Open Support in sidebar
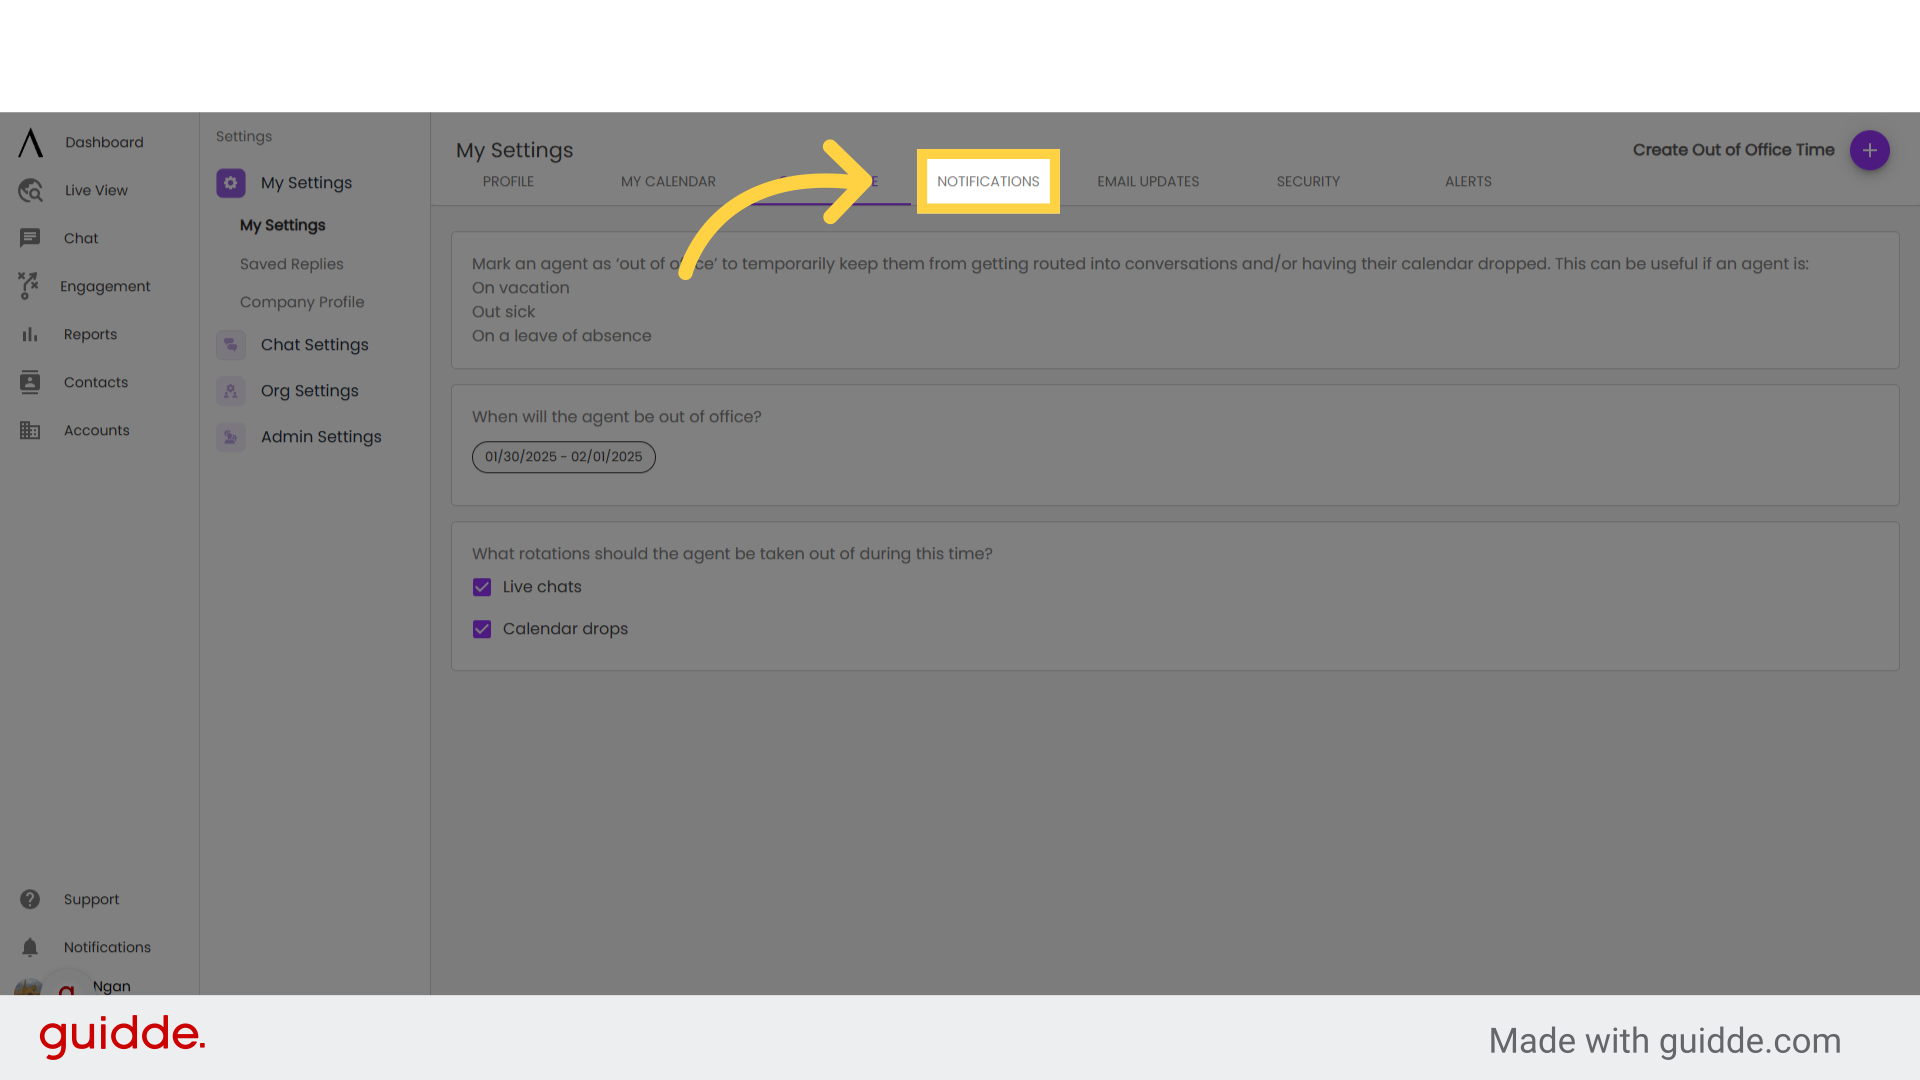The image size is (1920, 1080). point(91,899)
